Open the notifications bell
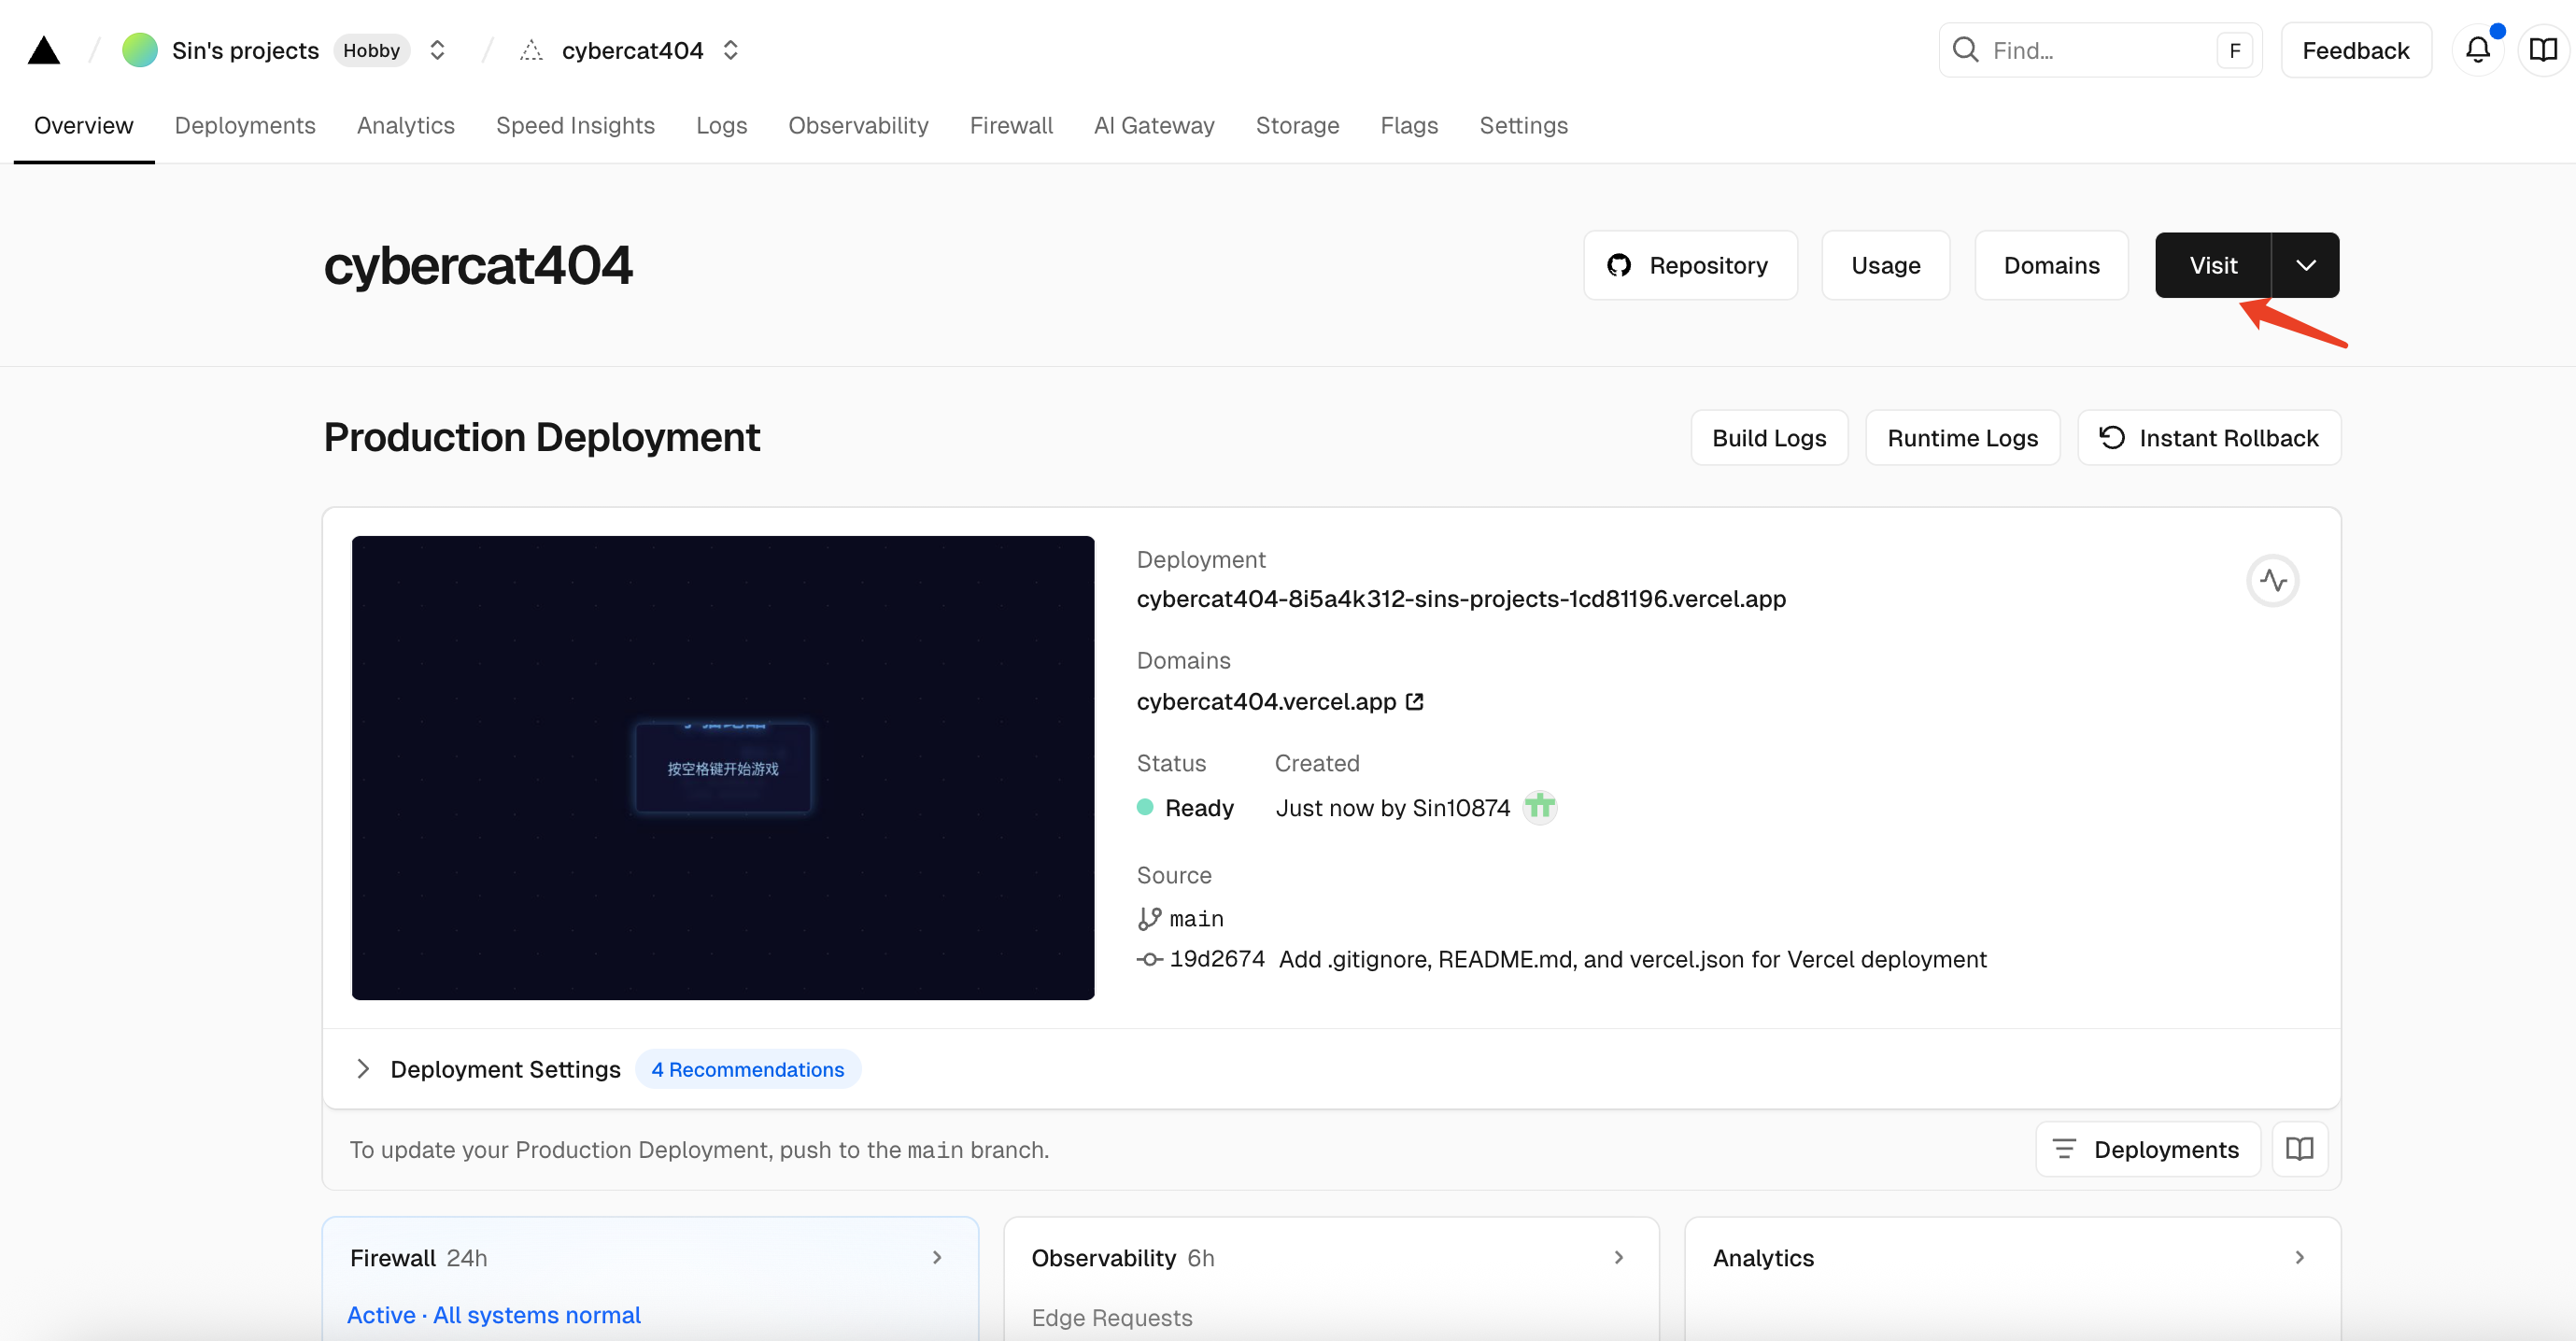 (2477, 50)
